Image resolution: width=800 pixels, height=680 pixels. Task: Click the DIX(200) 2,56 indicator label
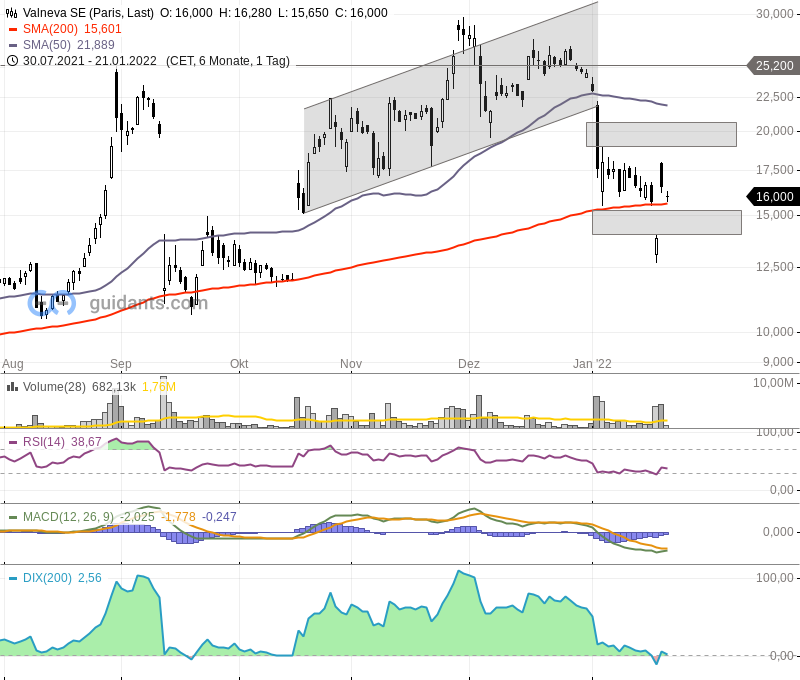62,578
